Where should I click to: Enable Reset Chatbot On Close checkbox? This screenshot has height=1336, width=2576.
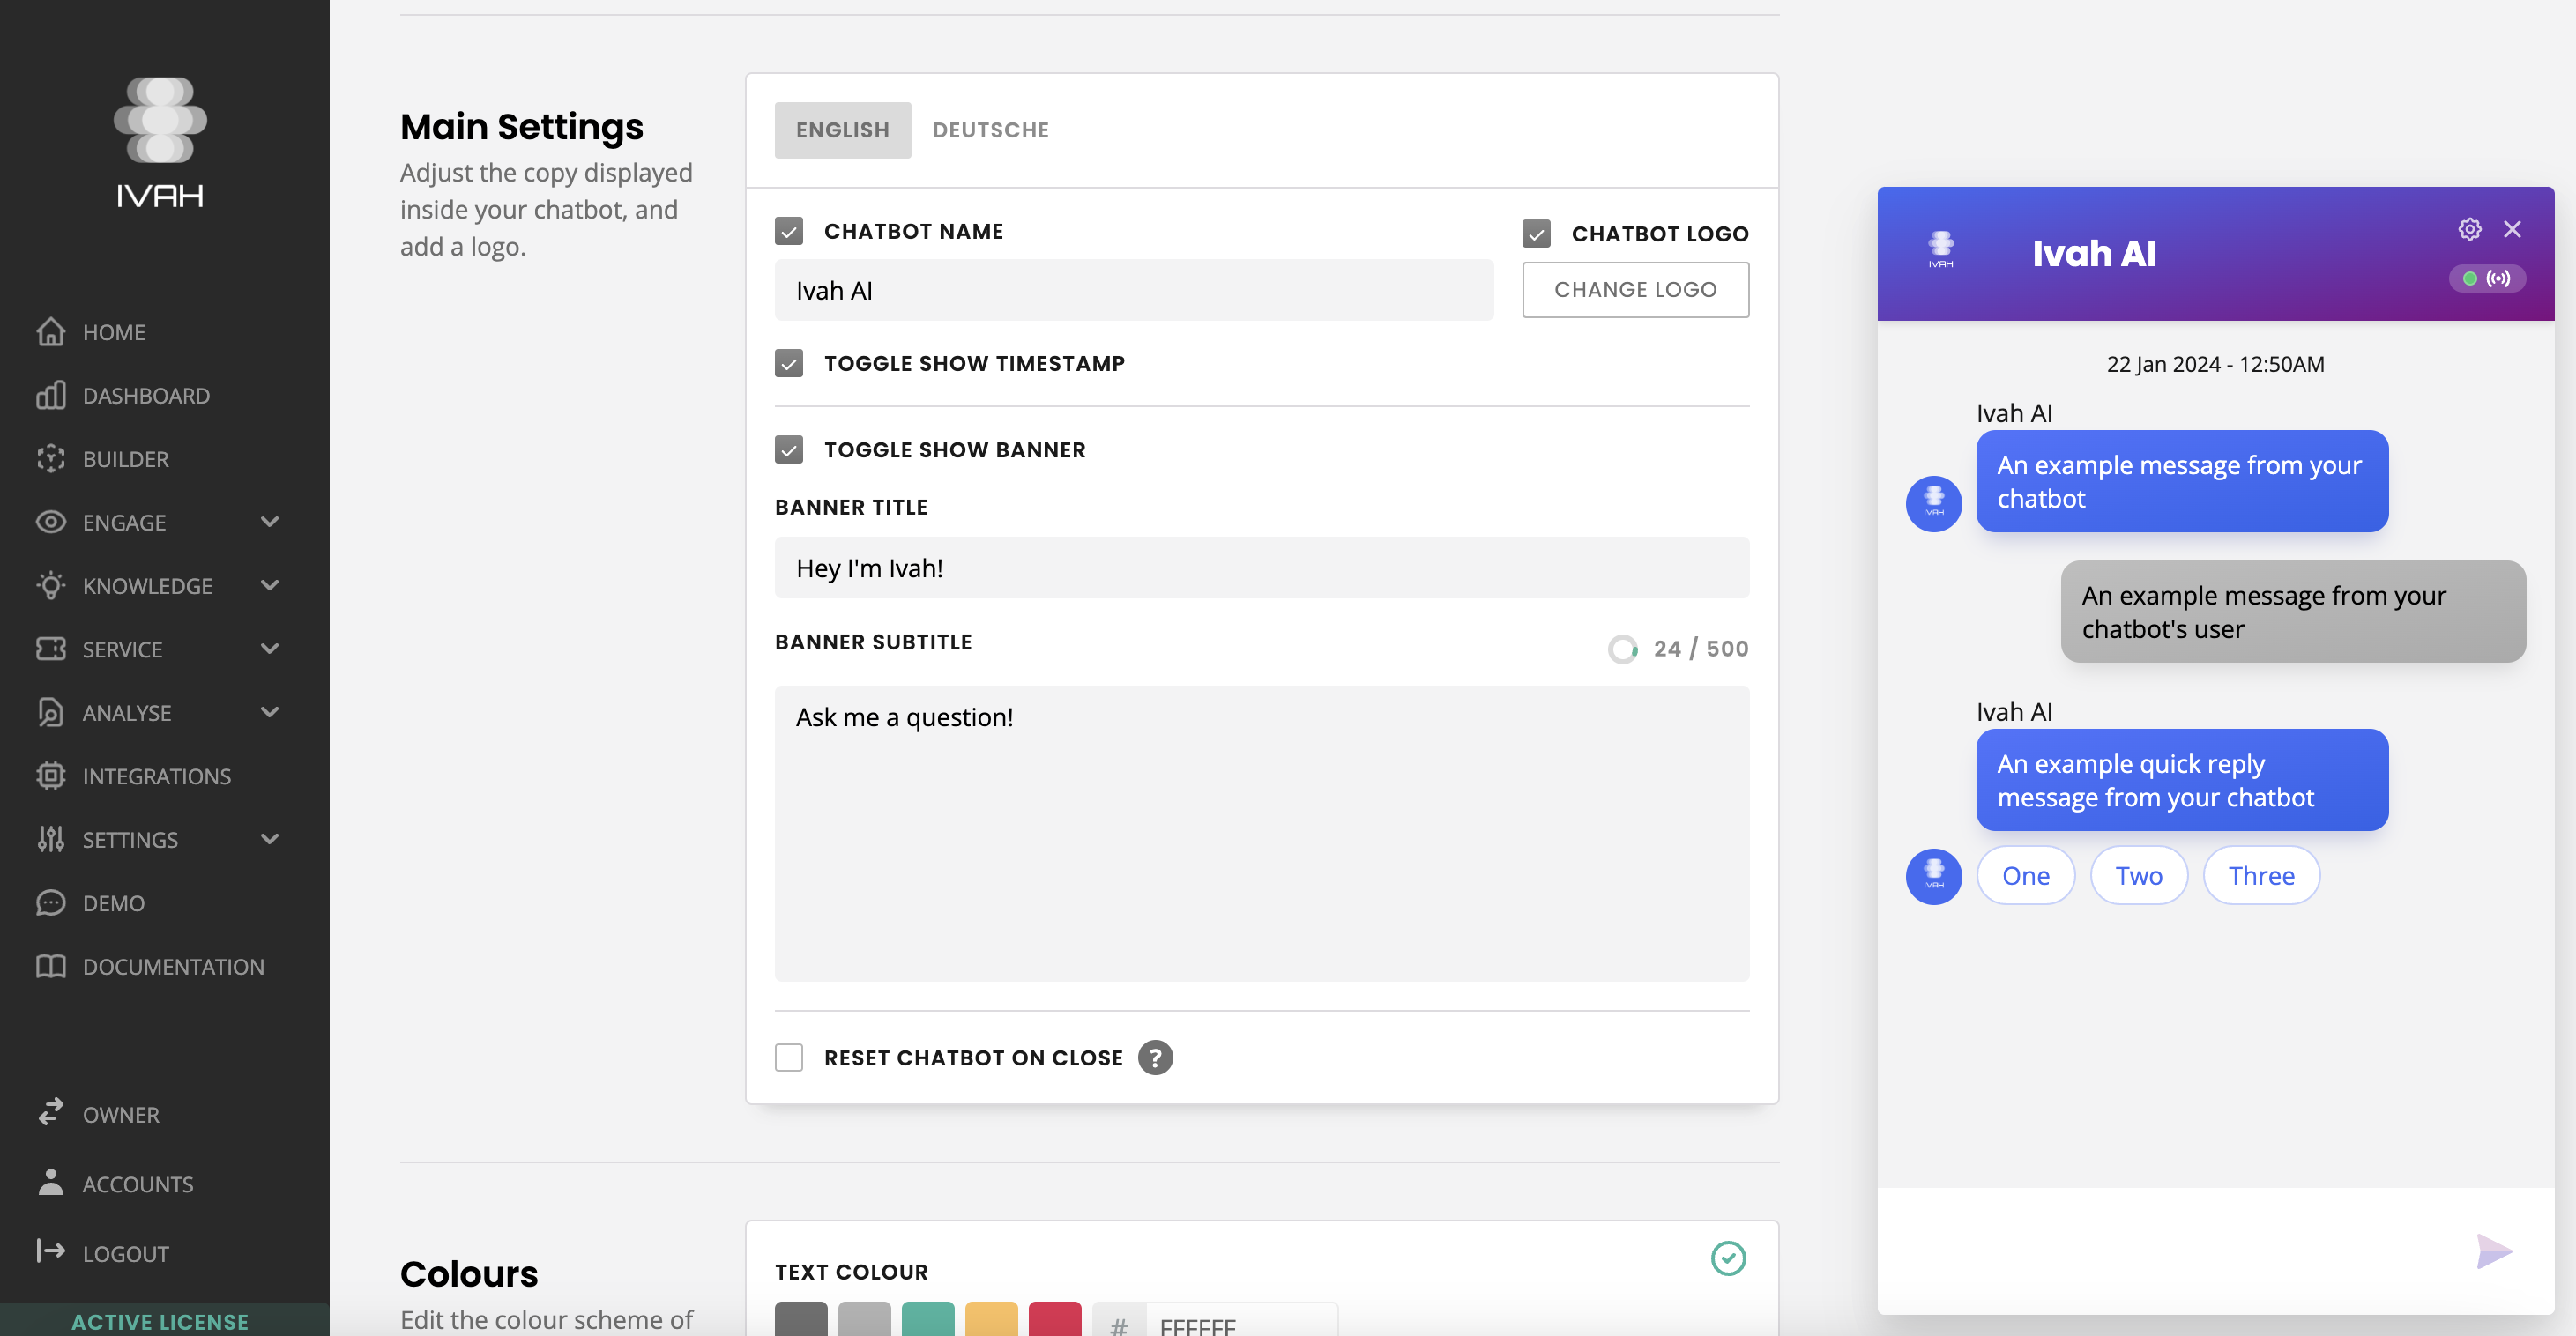coord(789,1057)
